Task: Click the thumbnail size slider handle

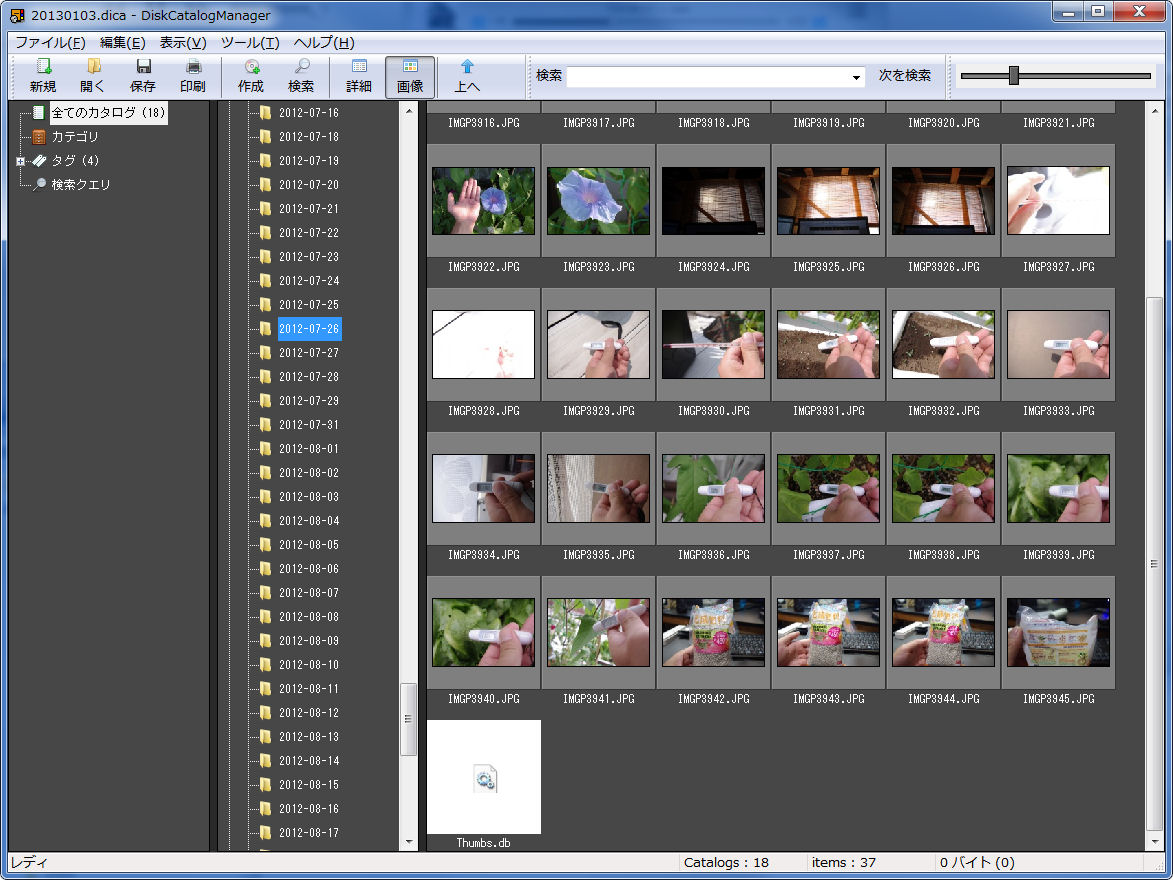Action: click(x=1013, y=76)
